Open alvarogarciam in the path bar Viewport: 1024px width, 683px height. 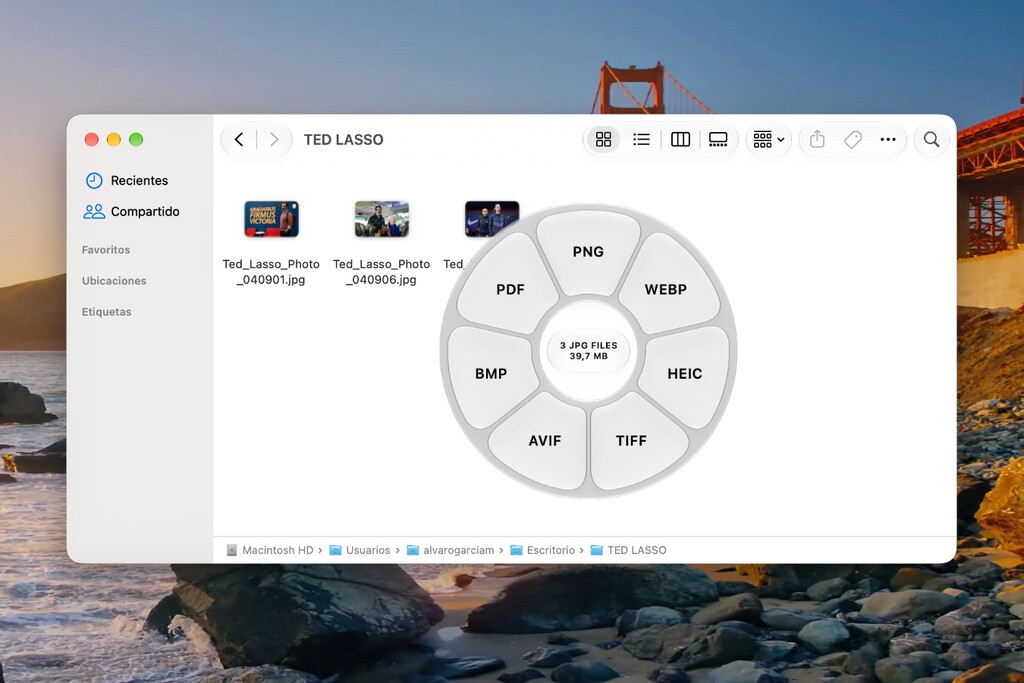pyautogui.click(x=451, y=550)
